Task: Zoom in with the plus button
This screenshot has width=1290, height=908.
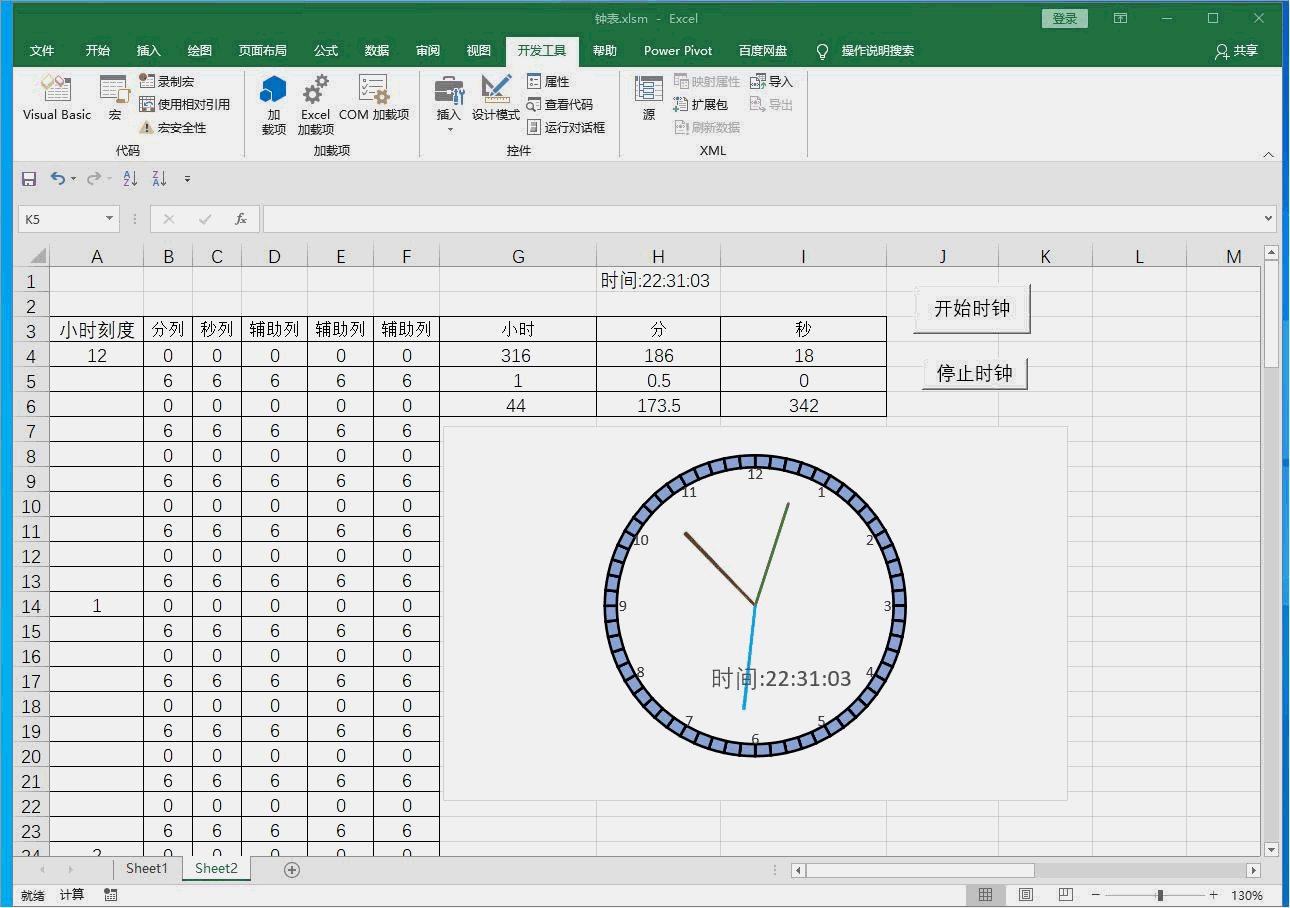Action: pyautogui.click(x=1213, y=895)
